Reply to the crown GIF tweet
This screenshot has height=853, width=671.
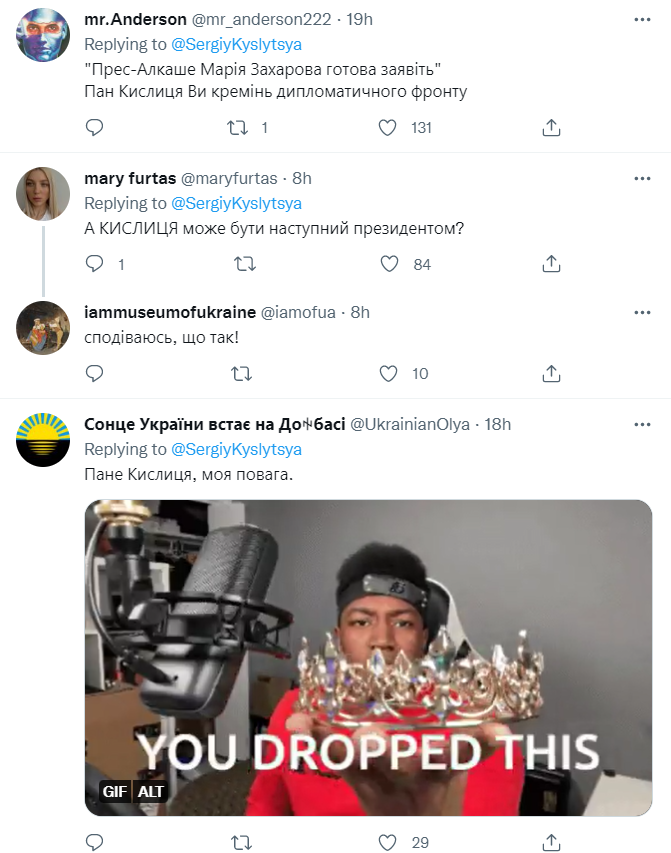pos(94,842)
